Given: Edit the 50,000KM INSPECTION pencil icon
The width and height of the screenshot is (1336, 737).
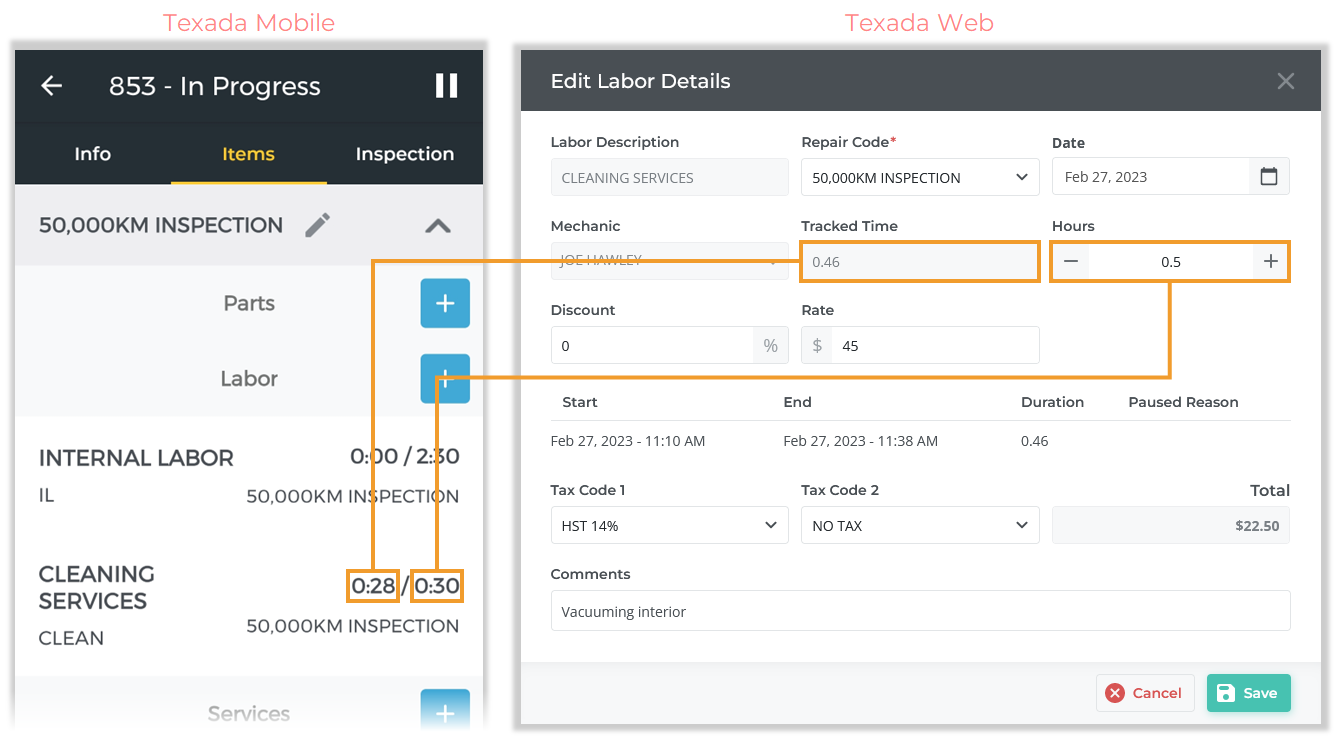Looking at the screenshot, I should 317,225.
